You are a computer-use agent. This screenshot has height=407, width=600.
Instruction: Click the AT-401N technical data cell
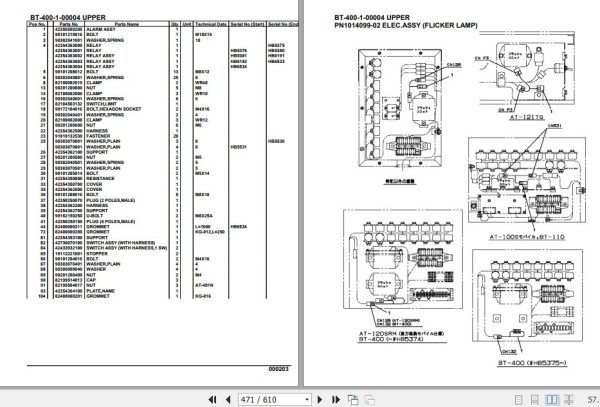[x=204, y=285]
